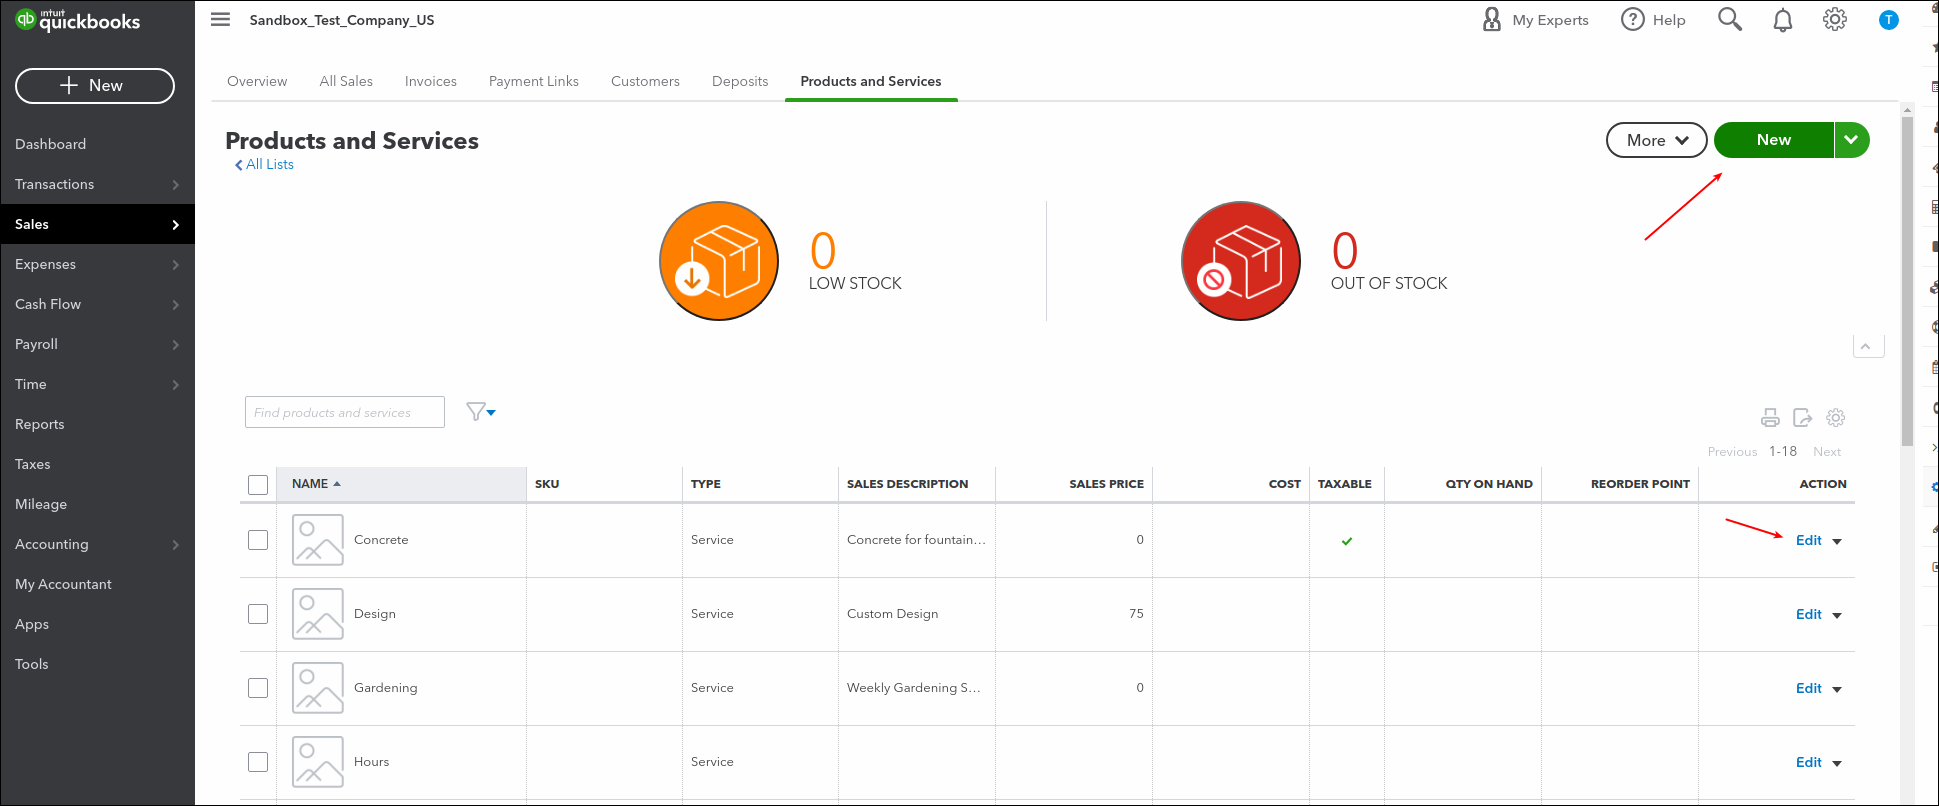This screenshot has width=1939, height=806.
Task: Click the hamburger menu icon
Action: click(221, 19)
